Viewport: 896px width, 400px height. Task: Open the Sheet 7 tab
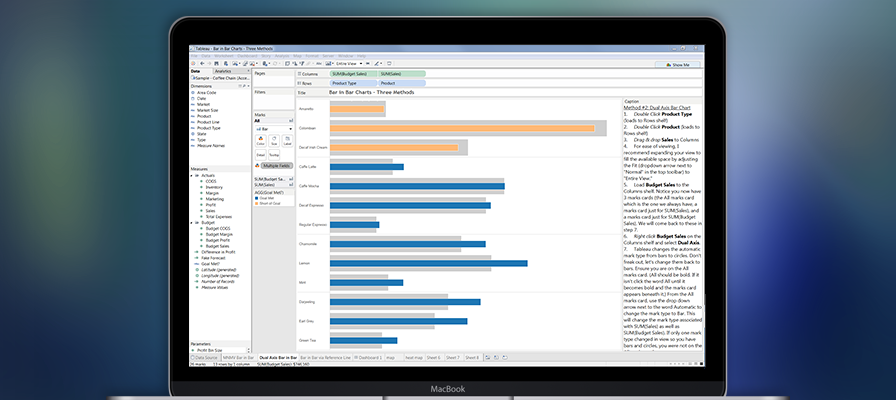coord(452,357)
